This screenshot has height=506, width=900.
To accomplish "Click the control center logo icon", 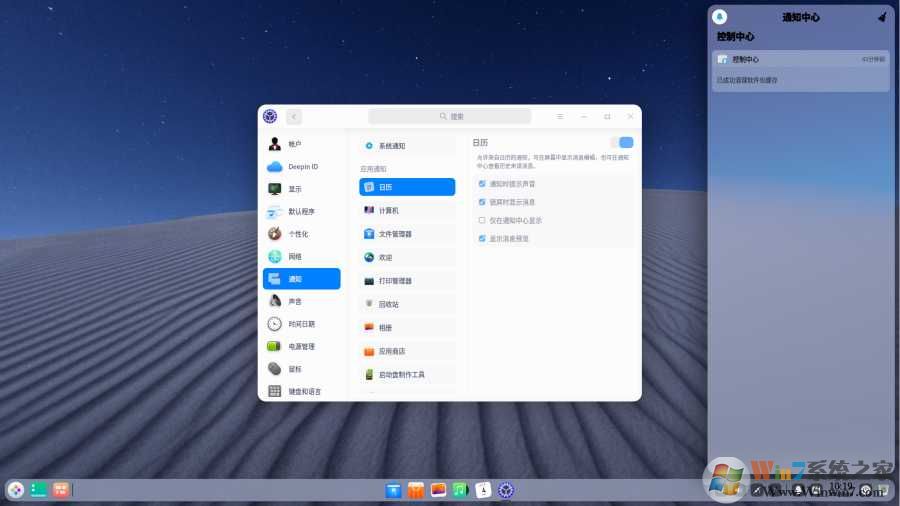I will pos(270,116).
